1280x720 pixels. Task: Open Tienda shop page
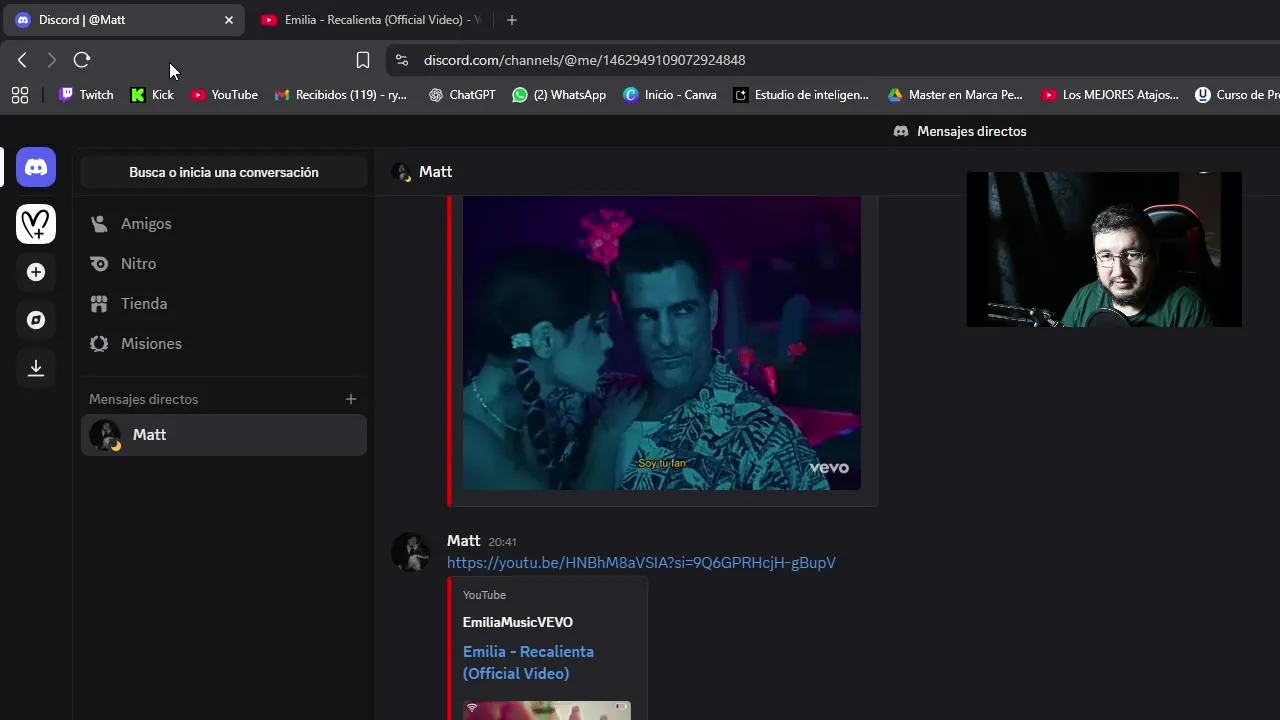tap(224, 304)
